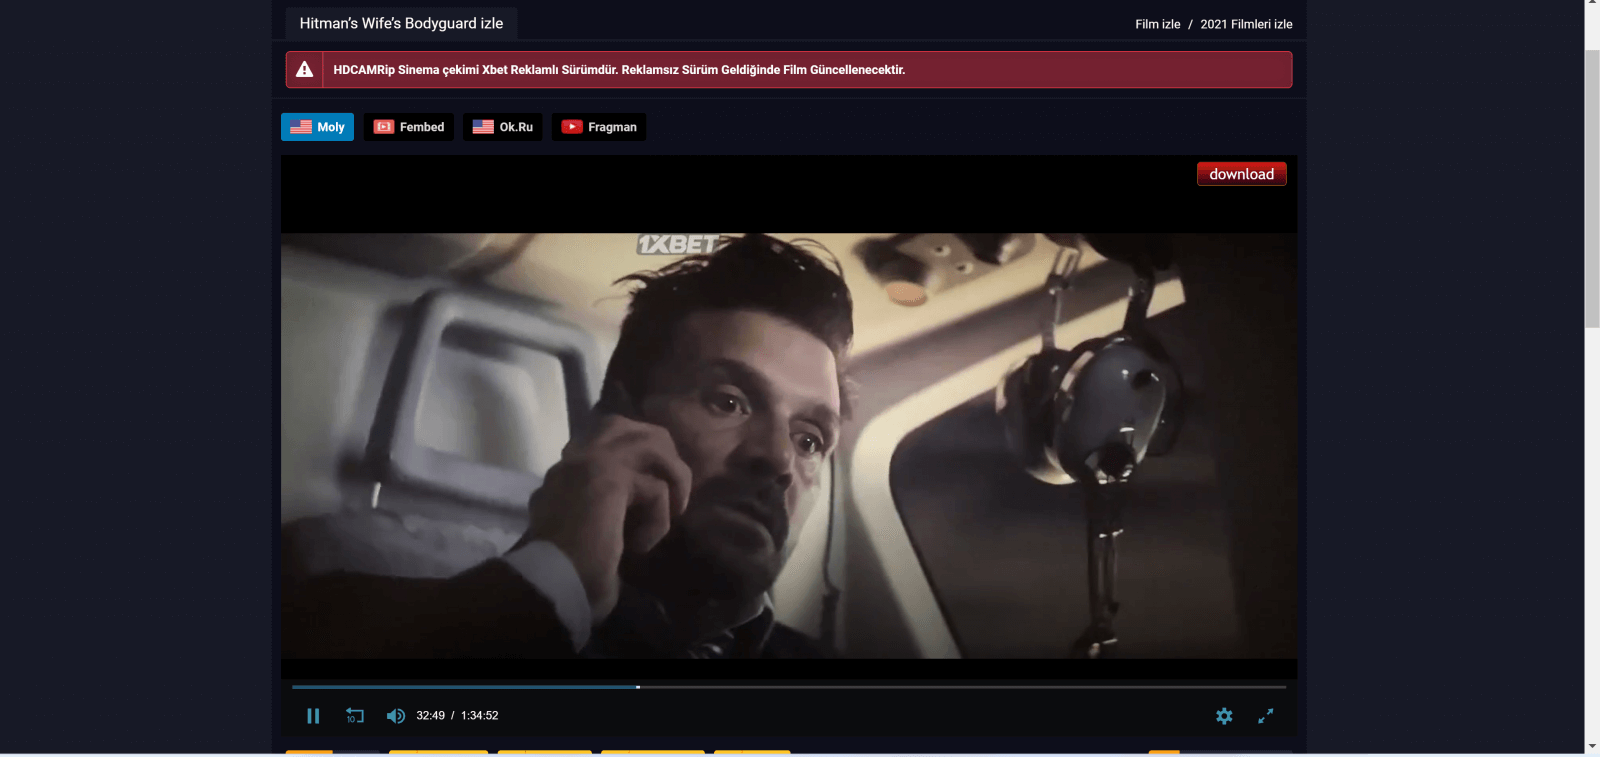Image resolution: width=1600 pixels, height=757 pixels.
Task: Switch to the Ok.Ru source
Action: pyautogui.click(x=503, y=127)
